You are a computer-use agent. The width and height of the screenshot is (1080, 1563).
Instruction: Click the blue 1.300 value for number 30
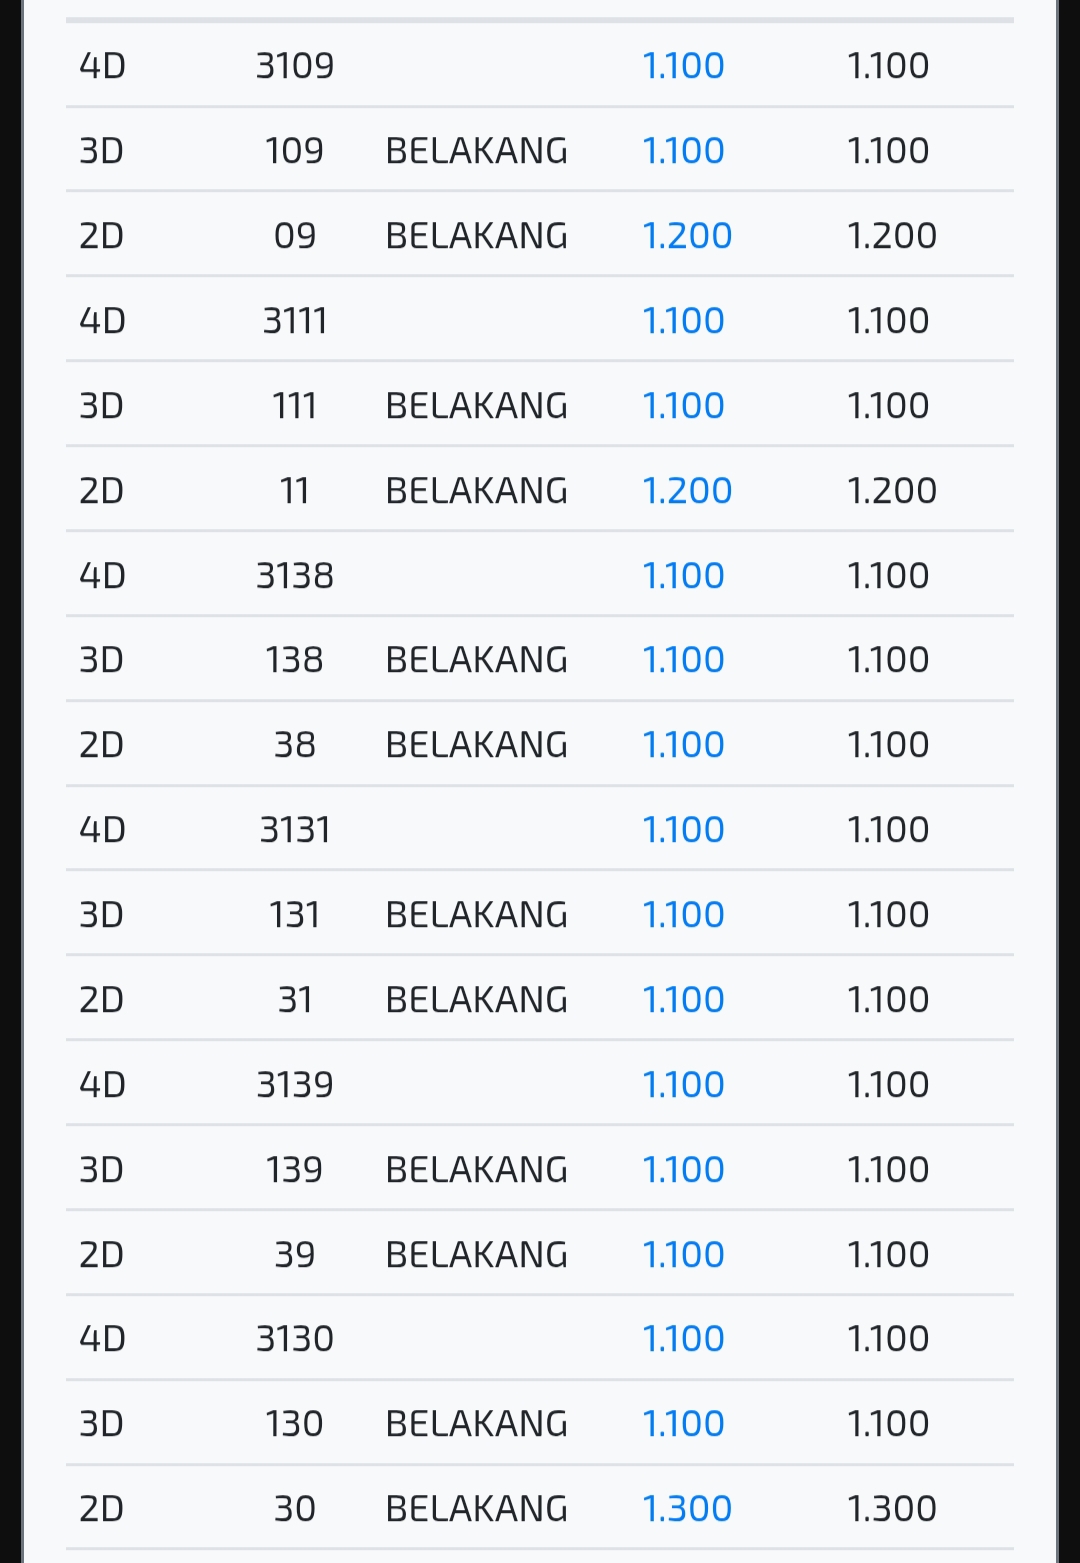click(x=687, y=1509)
